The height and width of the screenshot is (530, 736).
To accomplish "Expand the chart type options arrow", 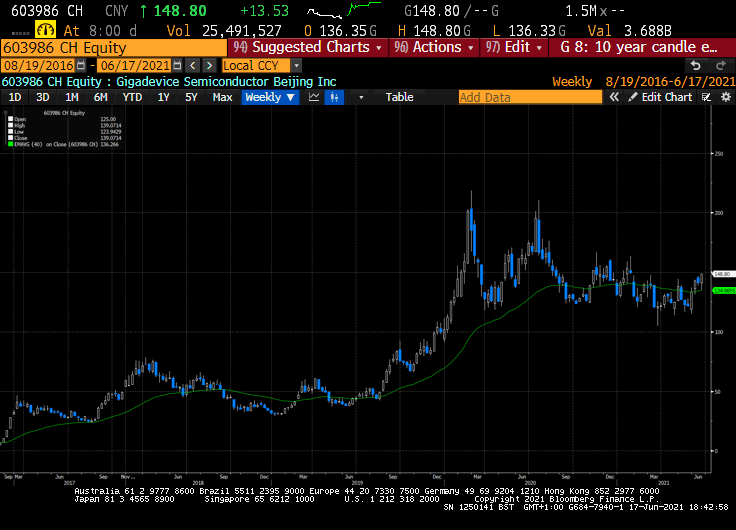I will [361, 97].
